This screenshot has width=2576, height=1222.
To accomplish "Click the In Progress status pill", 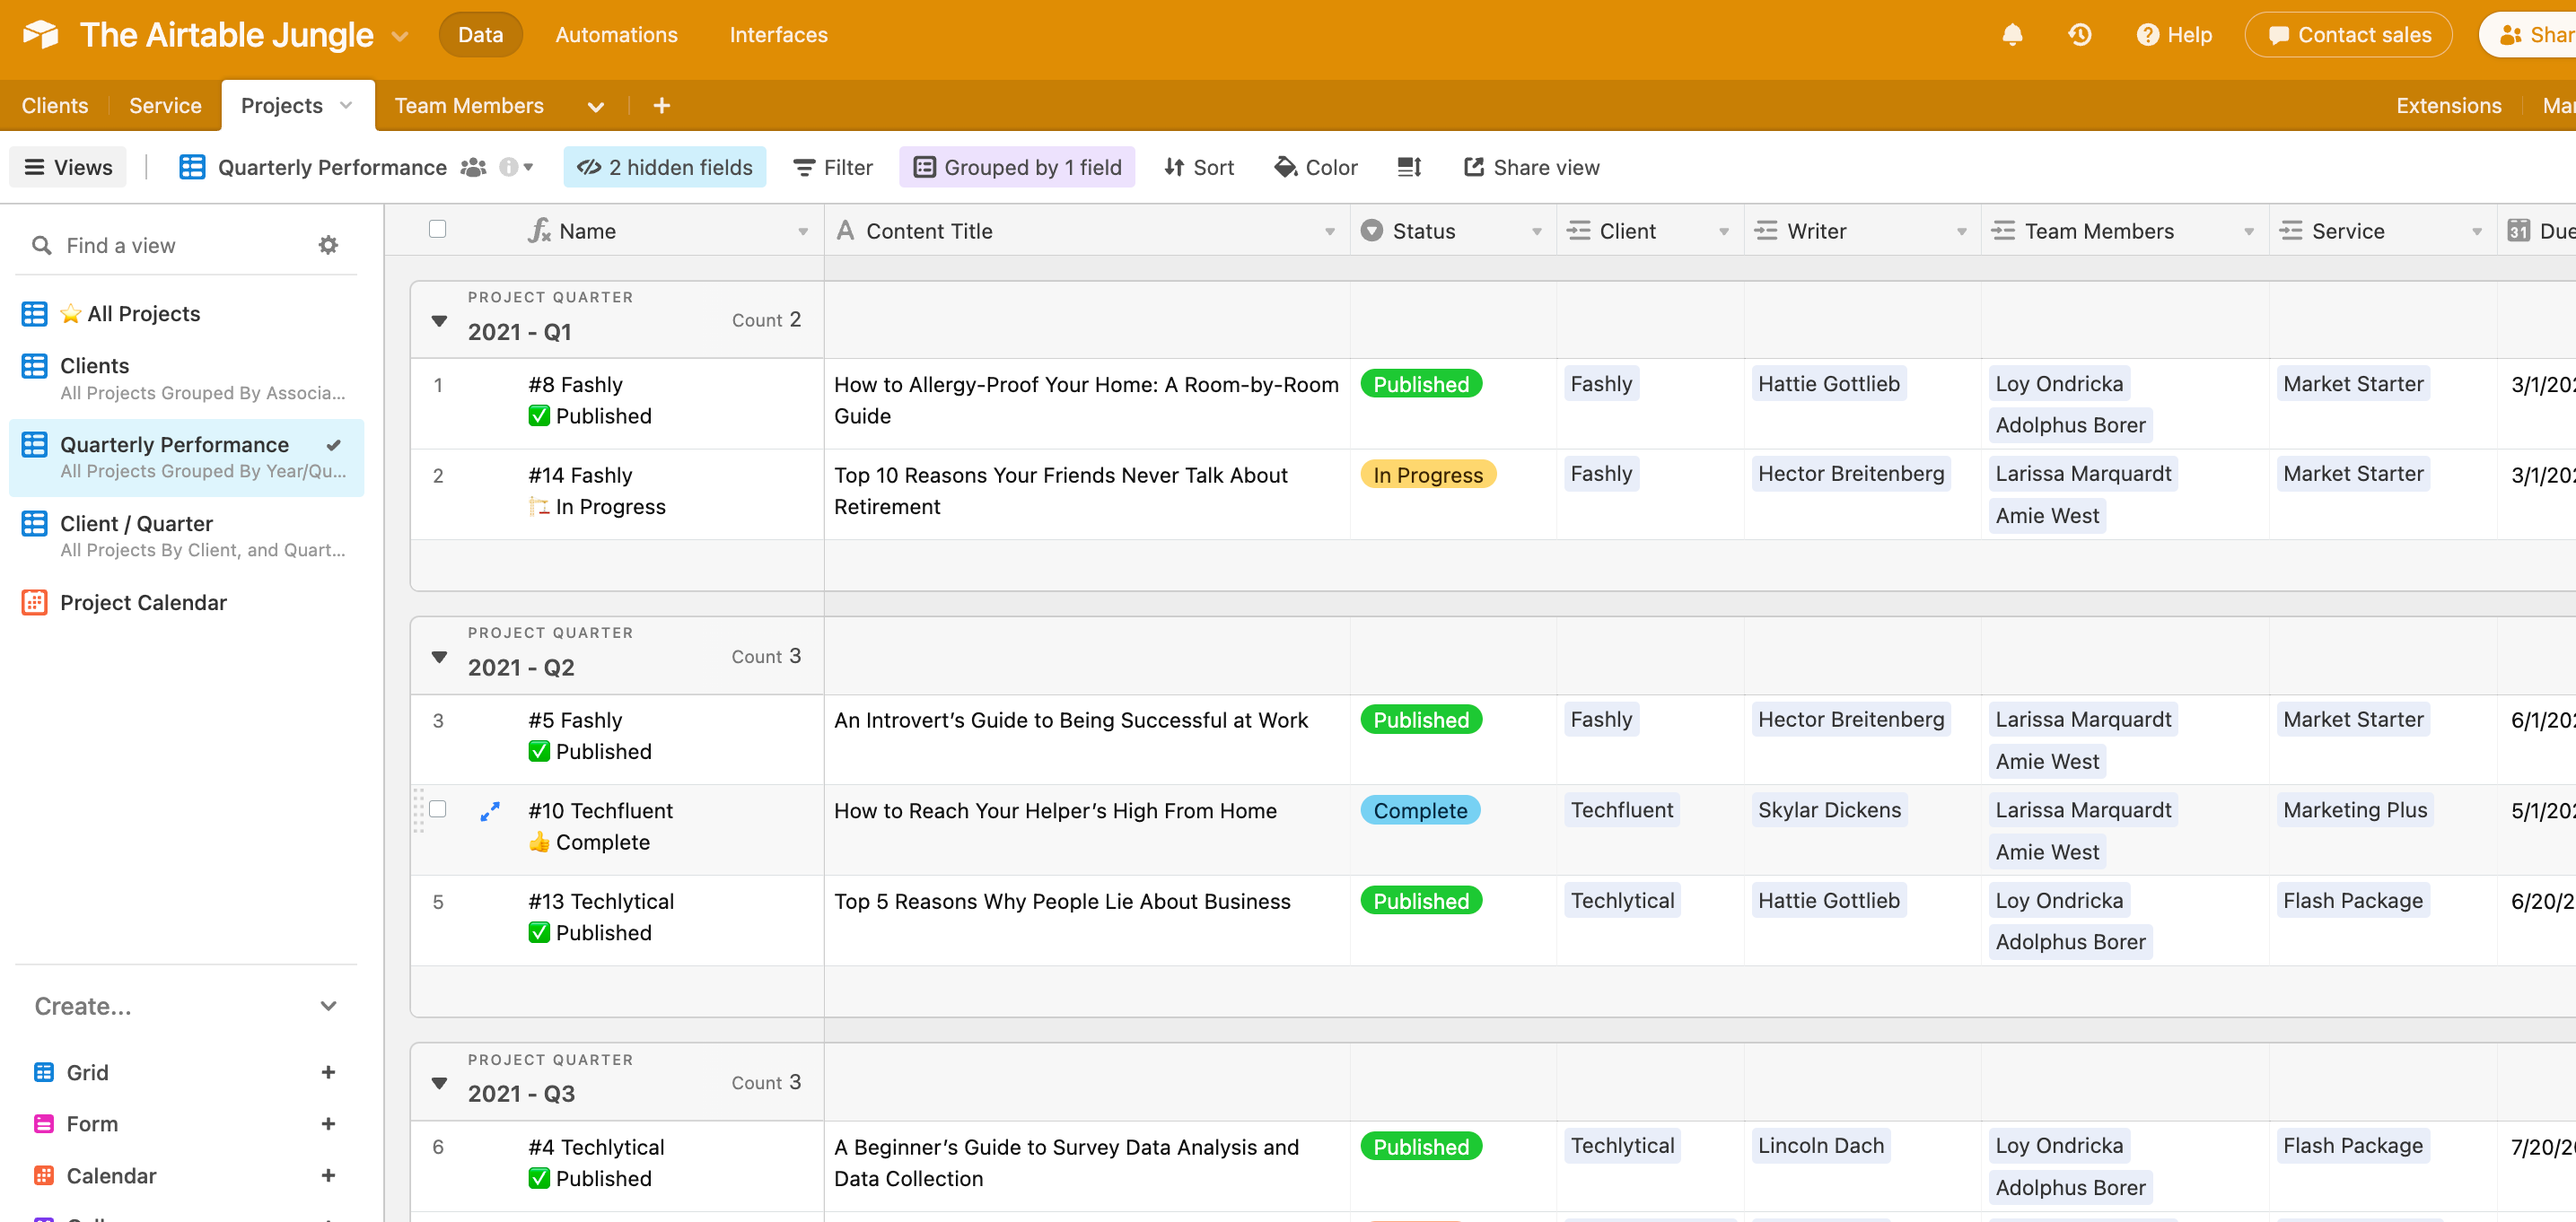I will [x=1427, y=475].
